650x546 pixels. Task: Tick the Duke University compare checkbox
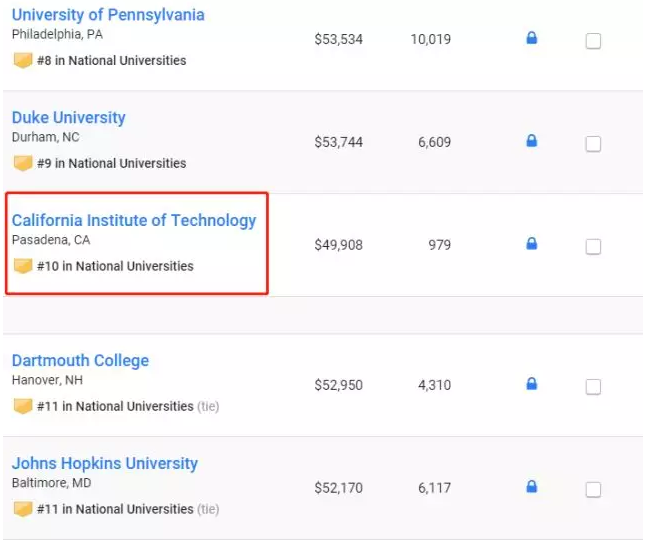(593, 144)
